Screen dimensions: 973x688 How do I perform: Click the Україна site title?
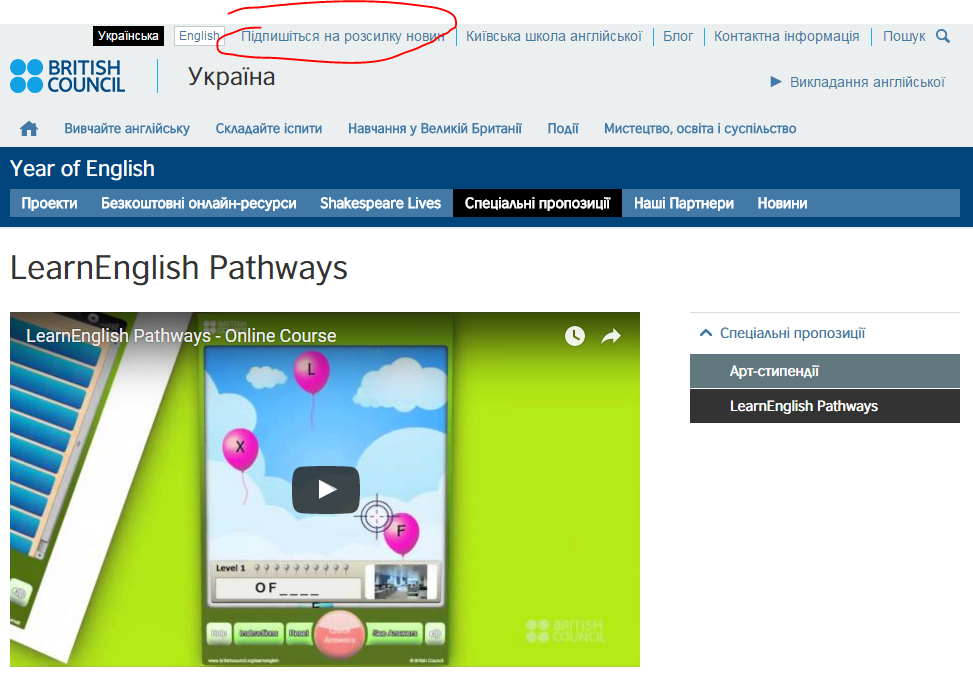pyautogui.click(x=231, y=77)
